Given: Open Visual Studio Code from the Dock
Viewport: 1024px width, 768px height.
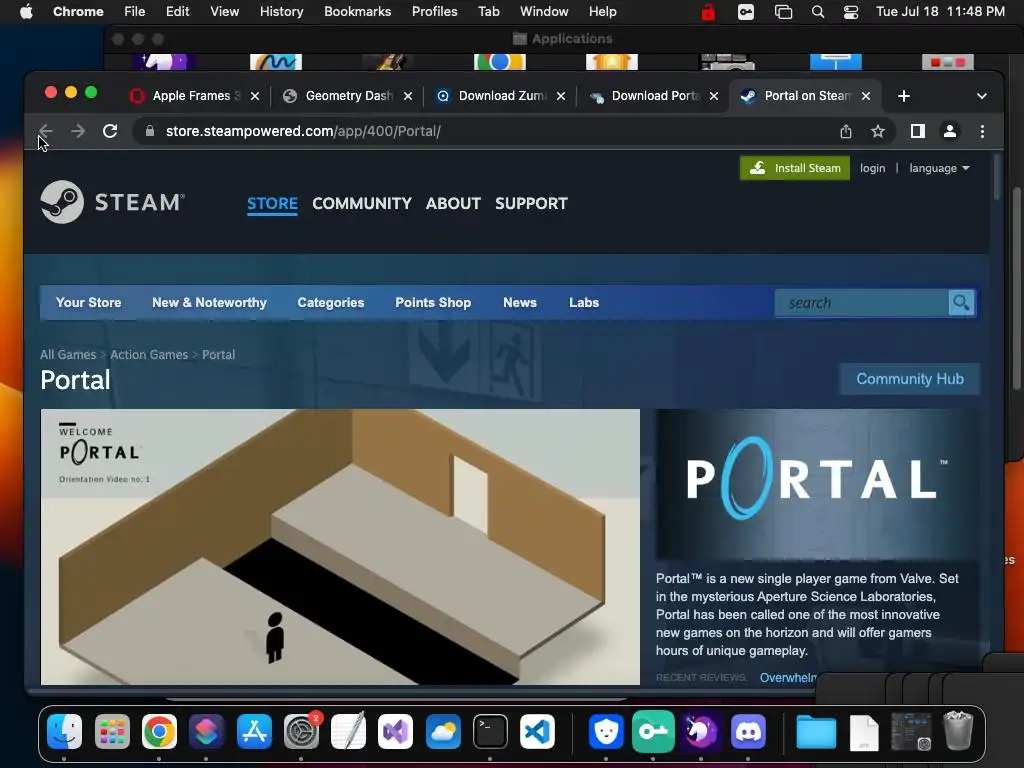Looking at the screenshot, I should coord(537,731).
